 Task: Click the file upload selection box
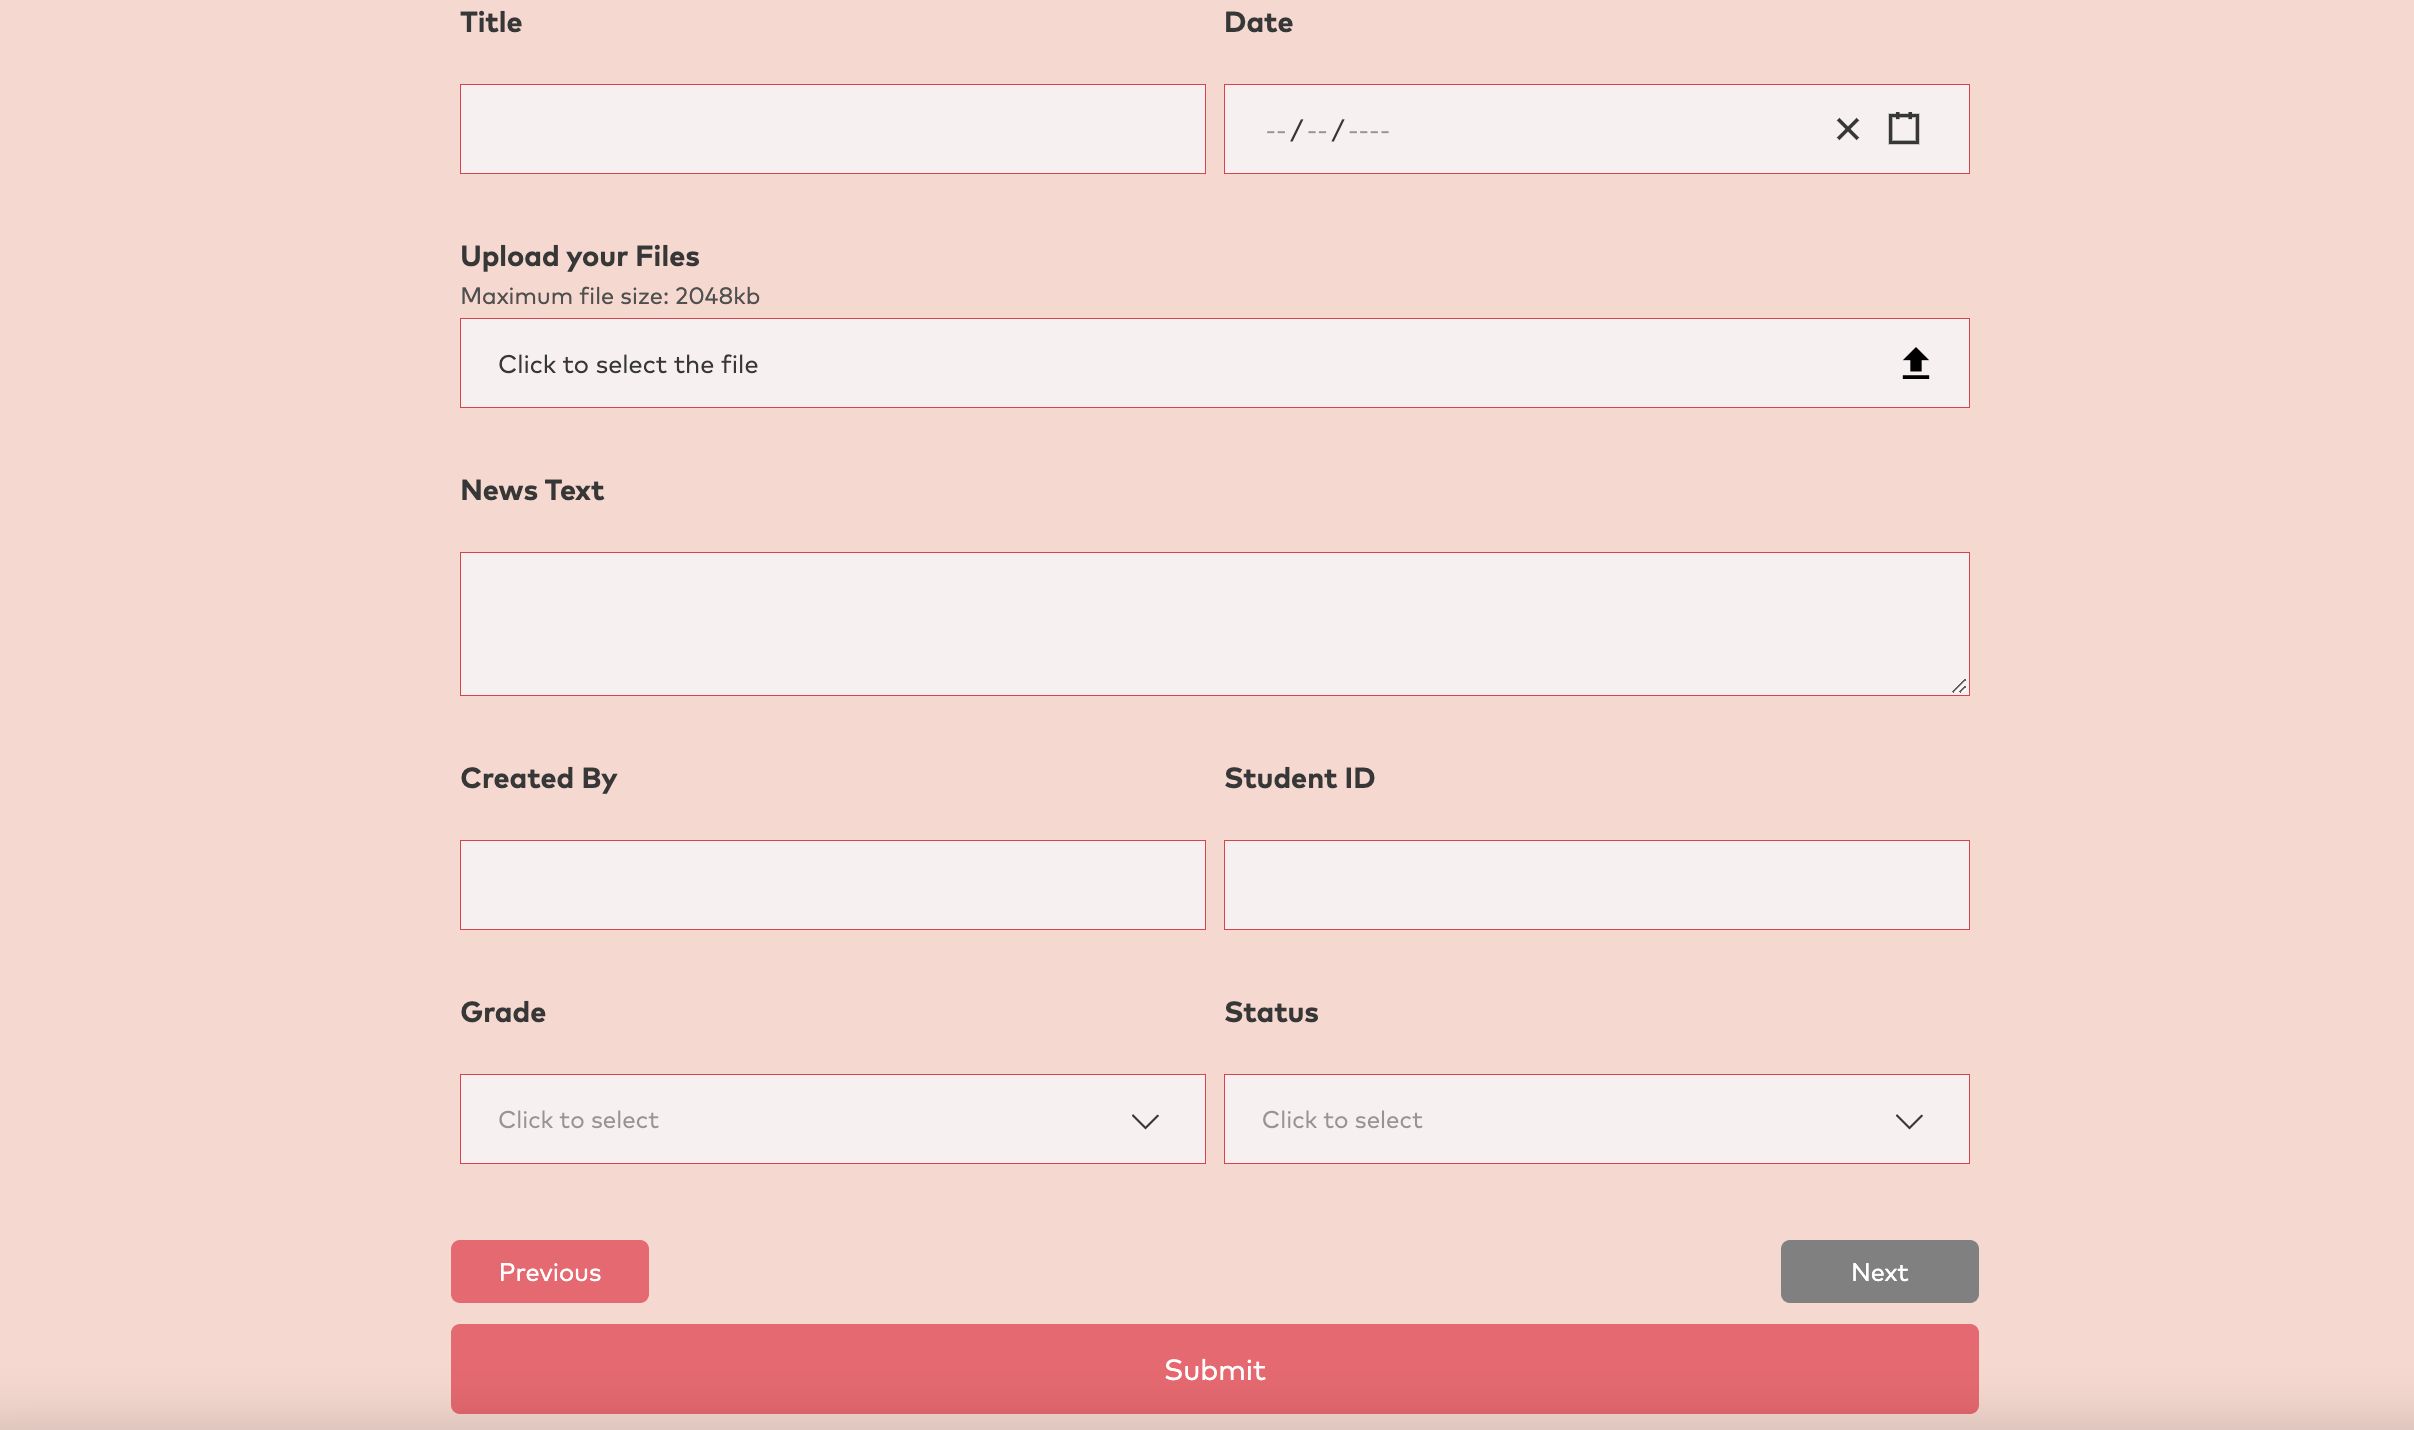tap(1213, 362)
